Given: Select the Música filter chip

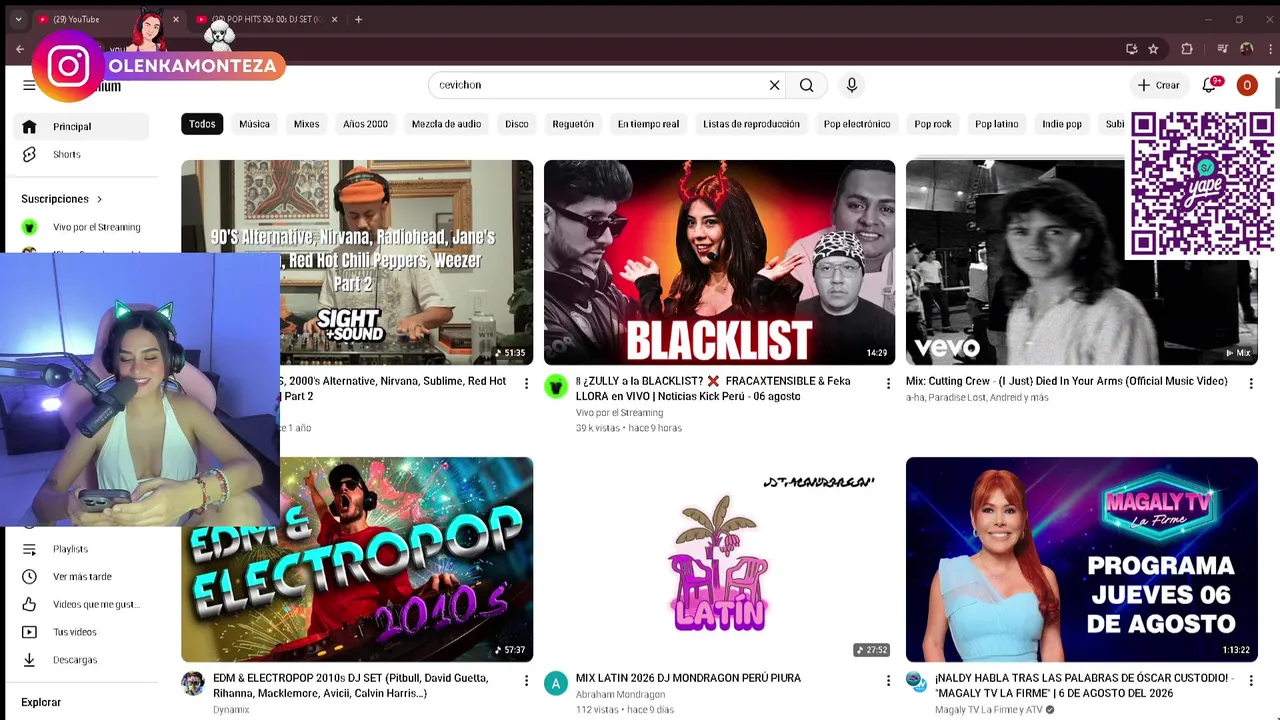Looking at the screenshot, I should click(254, 124).
